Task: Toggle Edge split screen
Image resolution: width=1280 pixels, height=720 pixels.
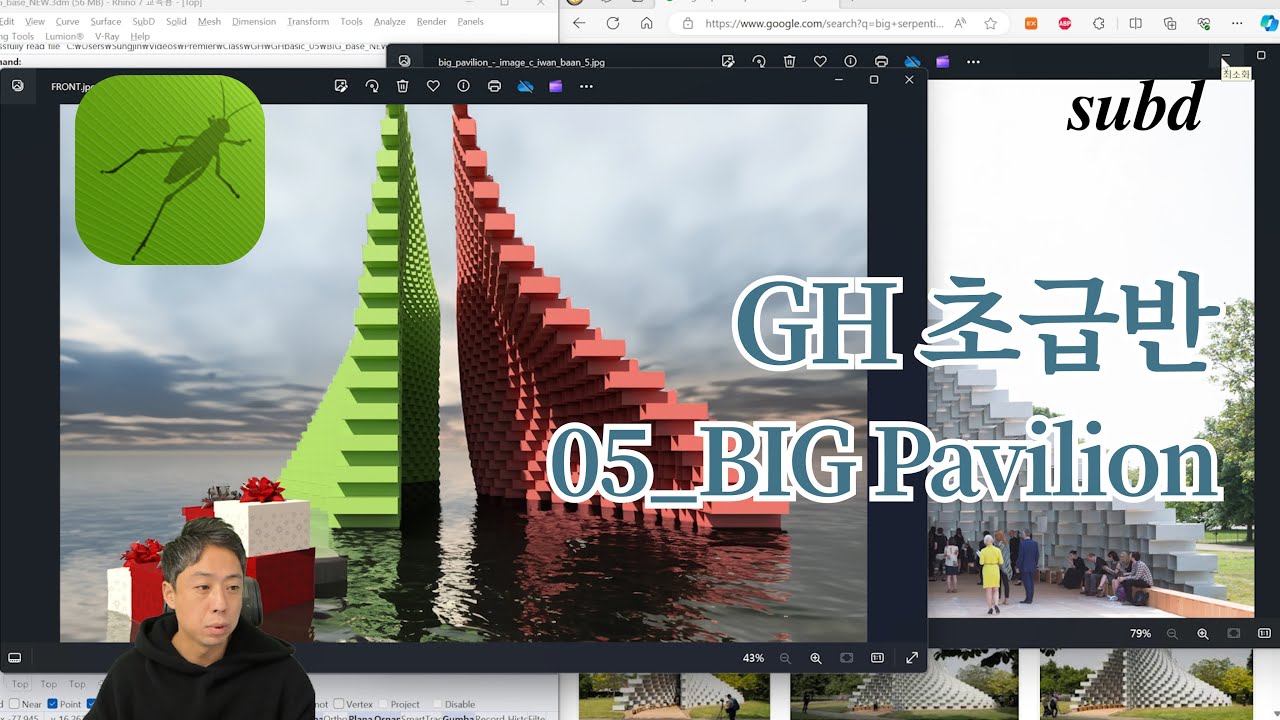Action: (x=1135, y=23)
